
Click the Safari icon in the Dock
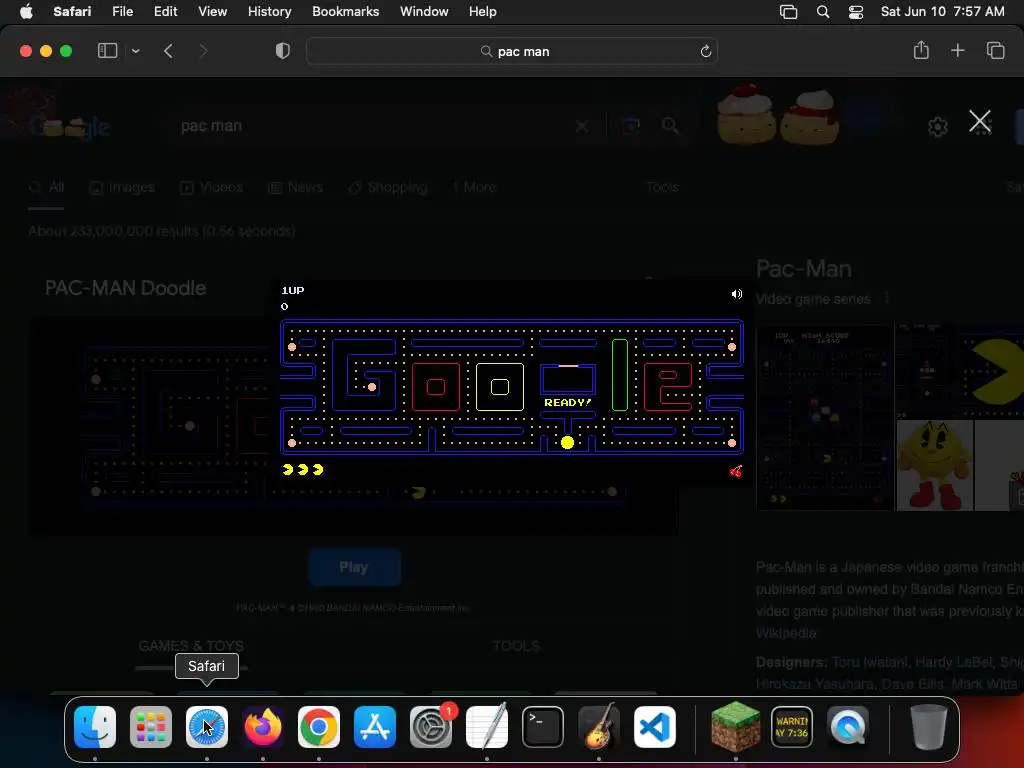207,726
